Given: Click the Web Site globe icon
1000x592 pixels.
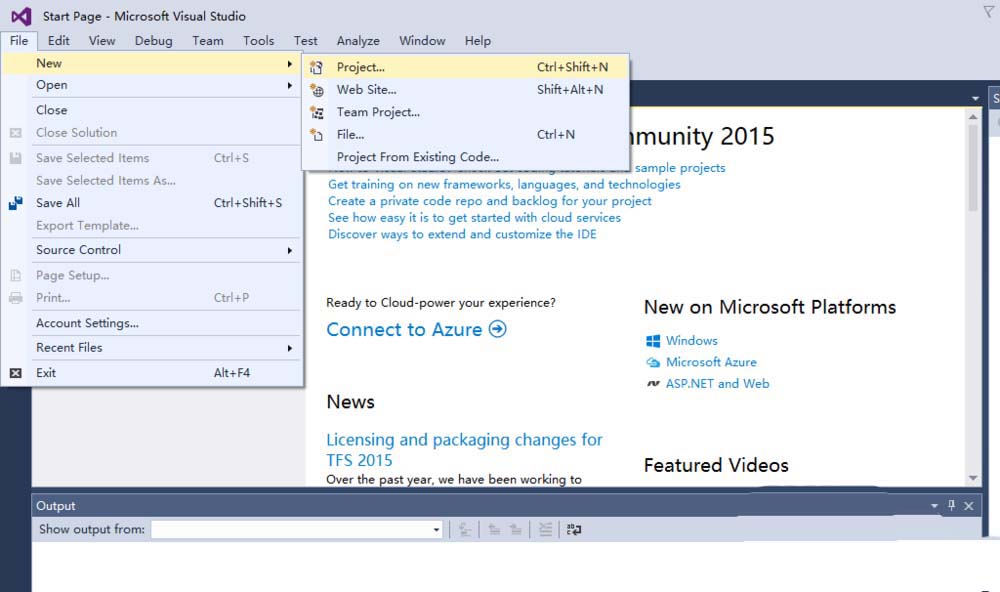Looking at the screenshot, I should coord(317,90).
